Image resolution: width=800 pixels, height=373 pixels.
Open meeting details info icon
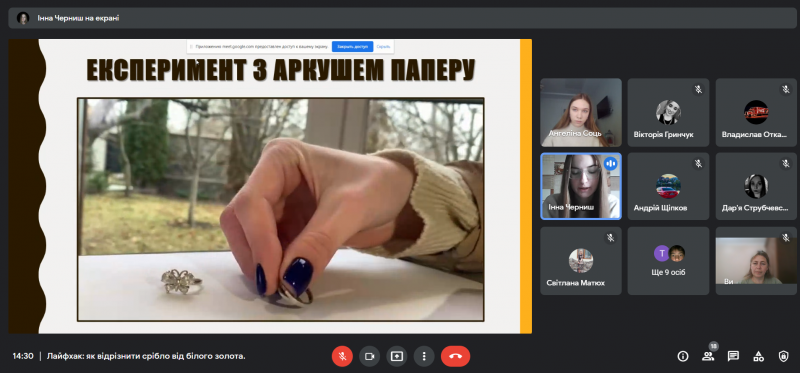[683, 356]
